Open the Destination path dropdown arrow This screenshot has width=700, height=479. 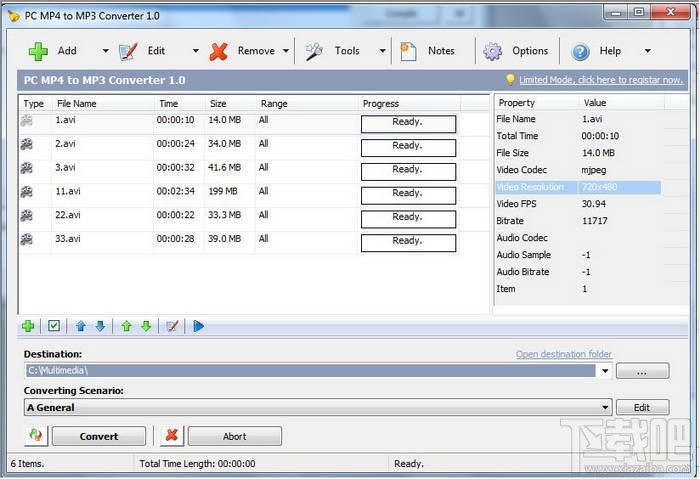point(605,371)
